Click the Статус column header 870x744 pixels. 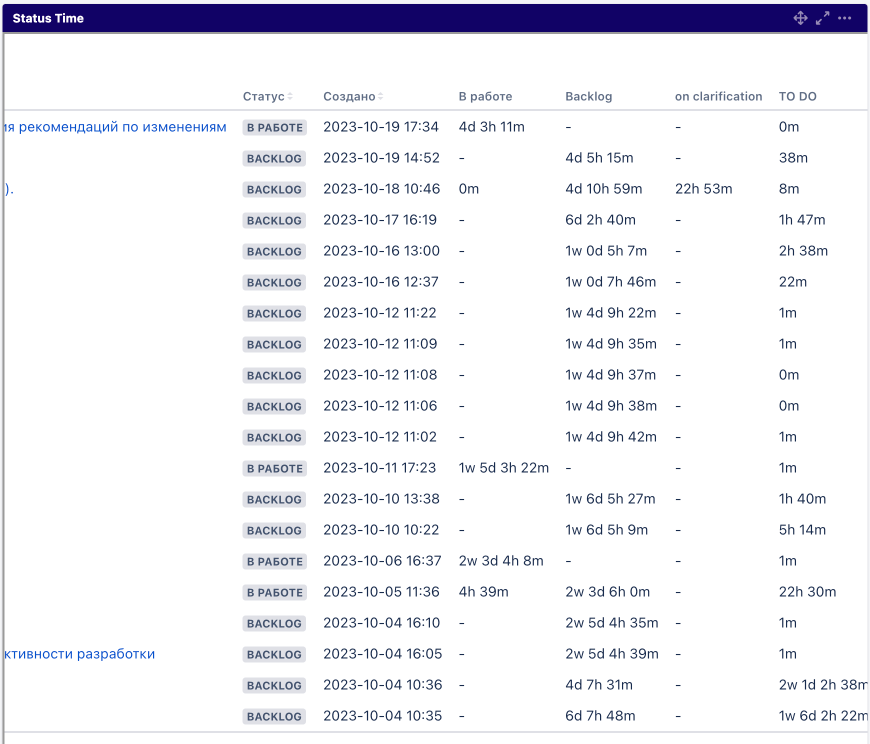tap(263, 97)
